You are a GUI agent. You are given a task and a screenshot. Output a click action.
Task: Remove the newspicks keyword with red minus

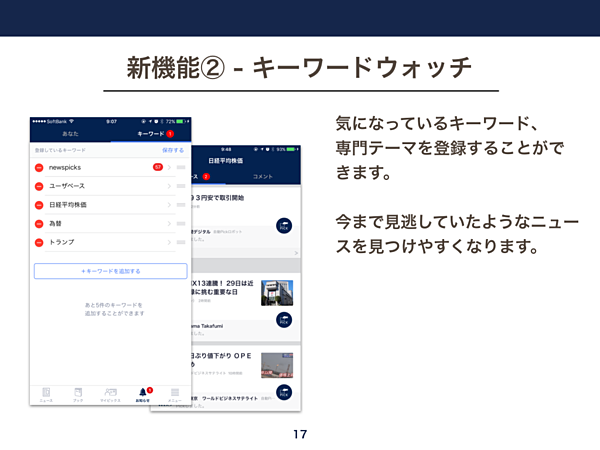pos(39,167)
